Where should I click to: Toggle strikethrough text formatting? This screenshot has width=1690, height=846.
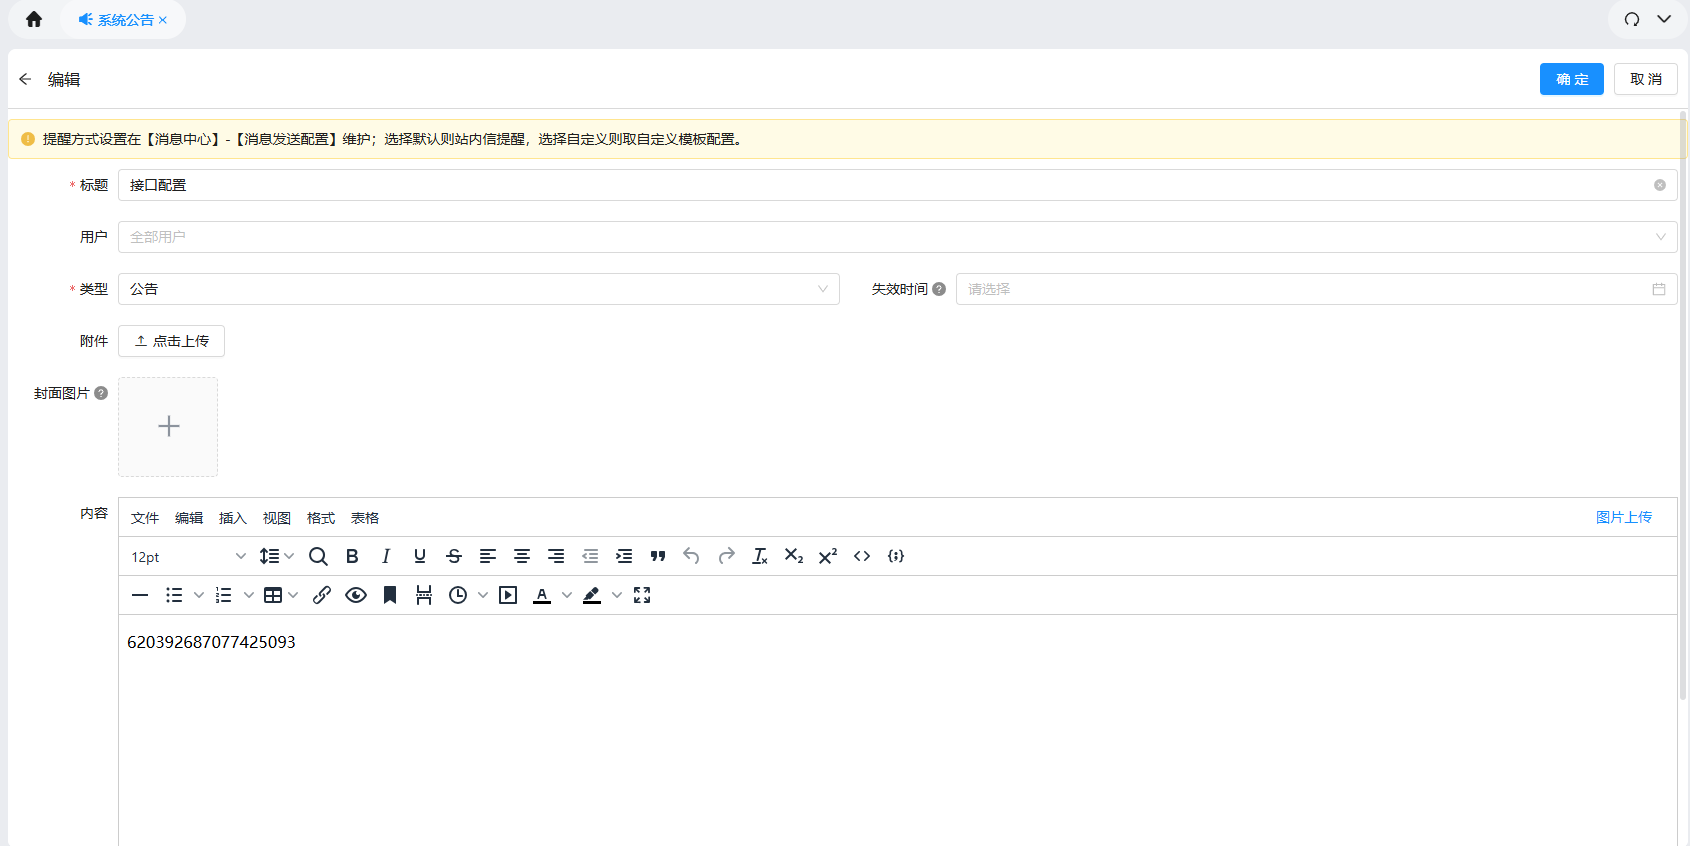454,556
